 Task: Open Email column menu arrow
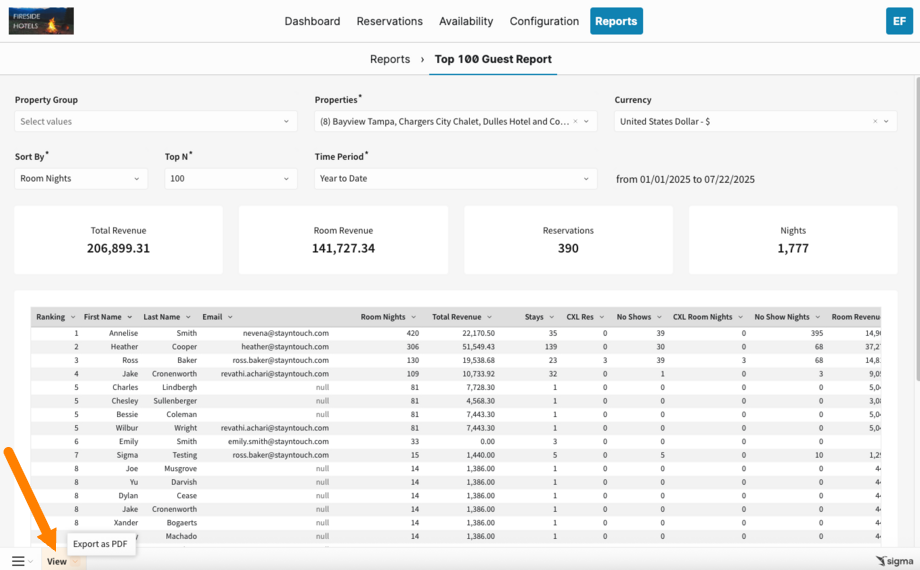[230, 317]
